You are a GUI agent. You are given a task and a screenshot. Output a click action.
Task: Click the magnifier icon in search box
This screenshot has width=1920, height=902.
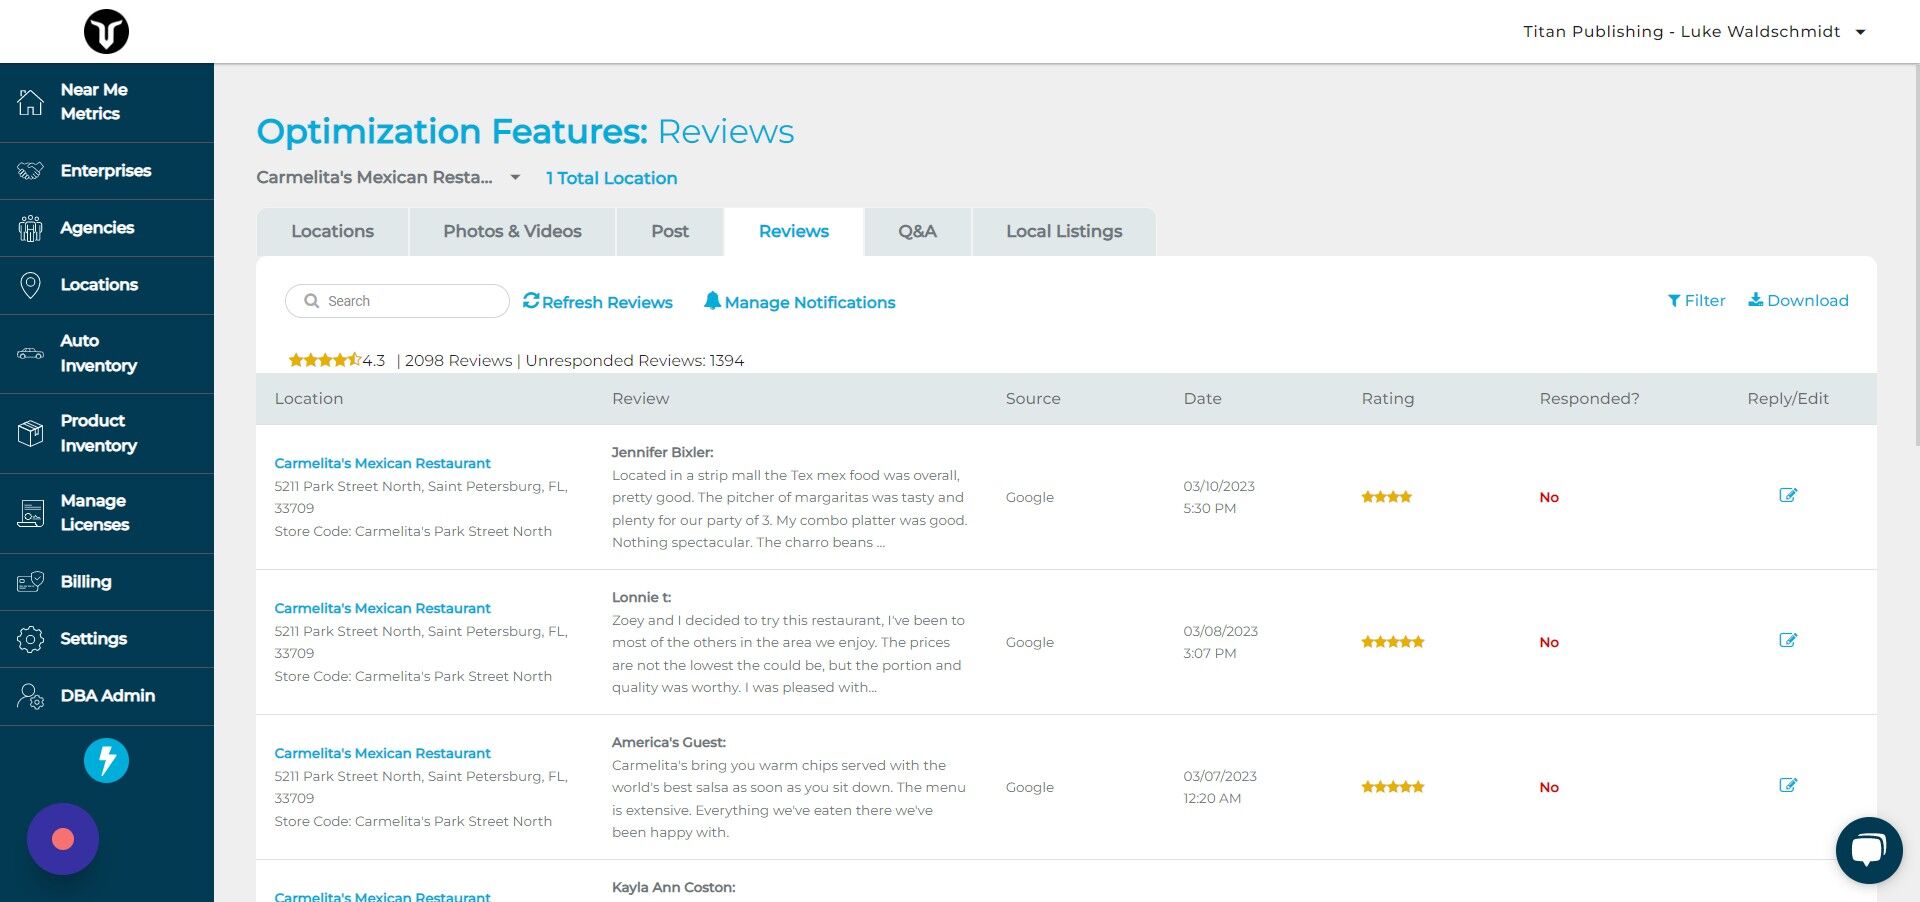[312, 301]
